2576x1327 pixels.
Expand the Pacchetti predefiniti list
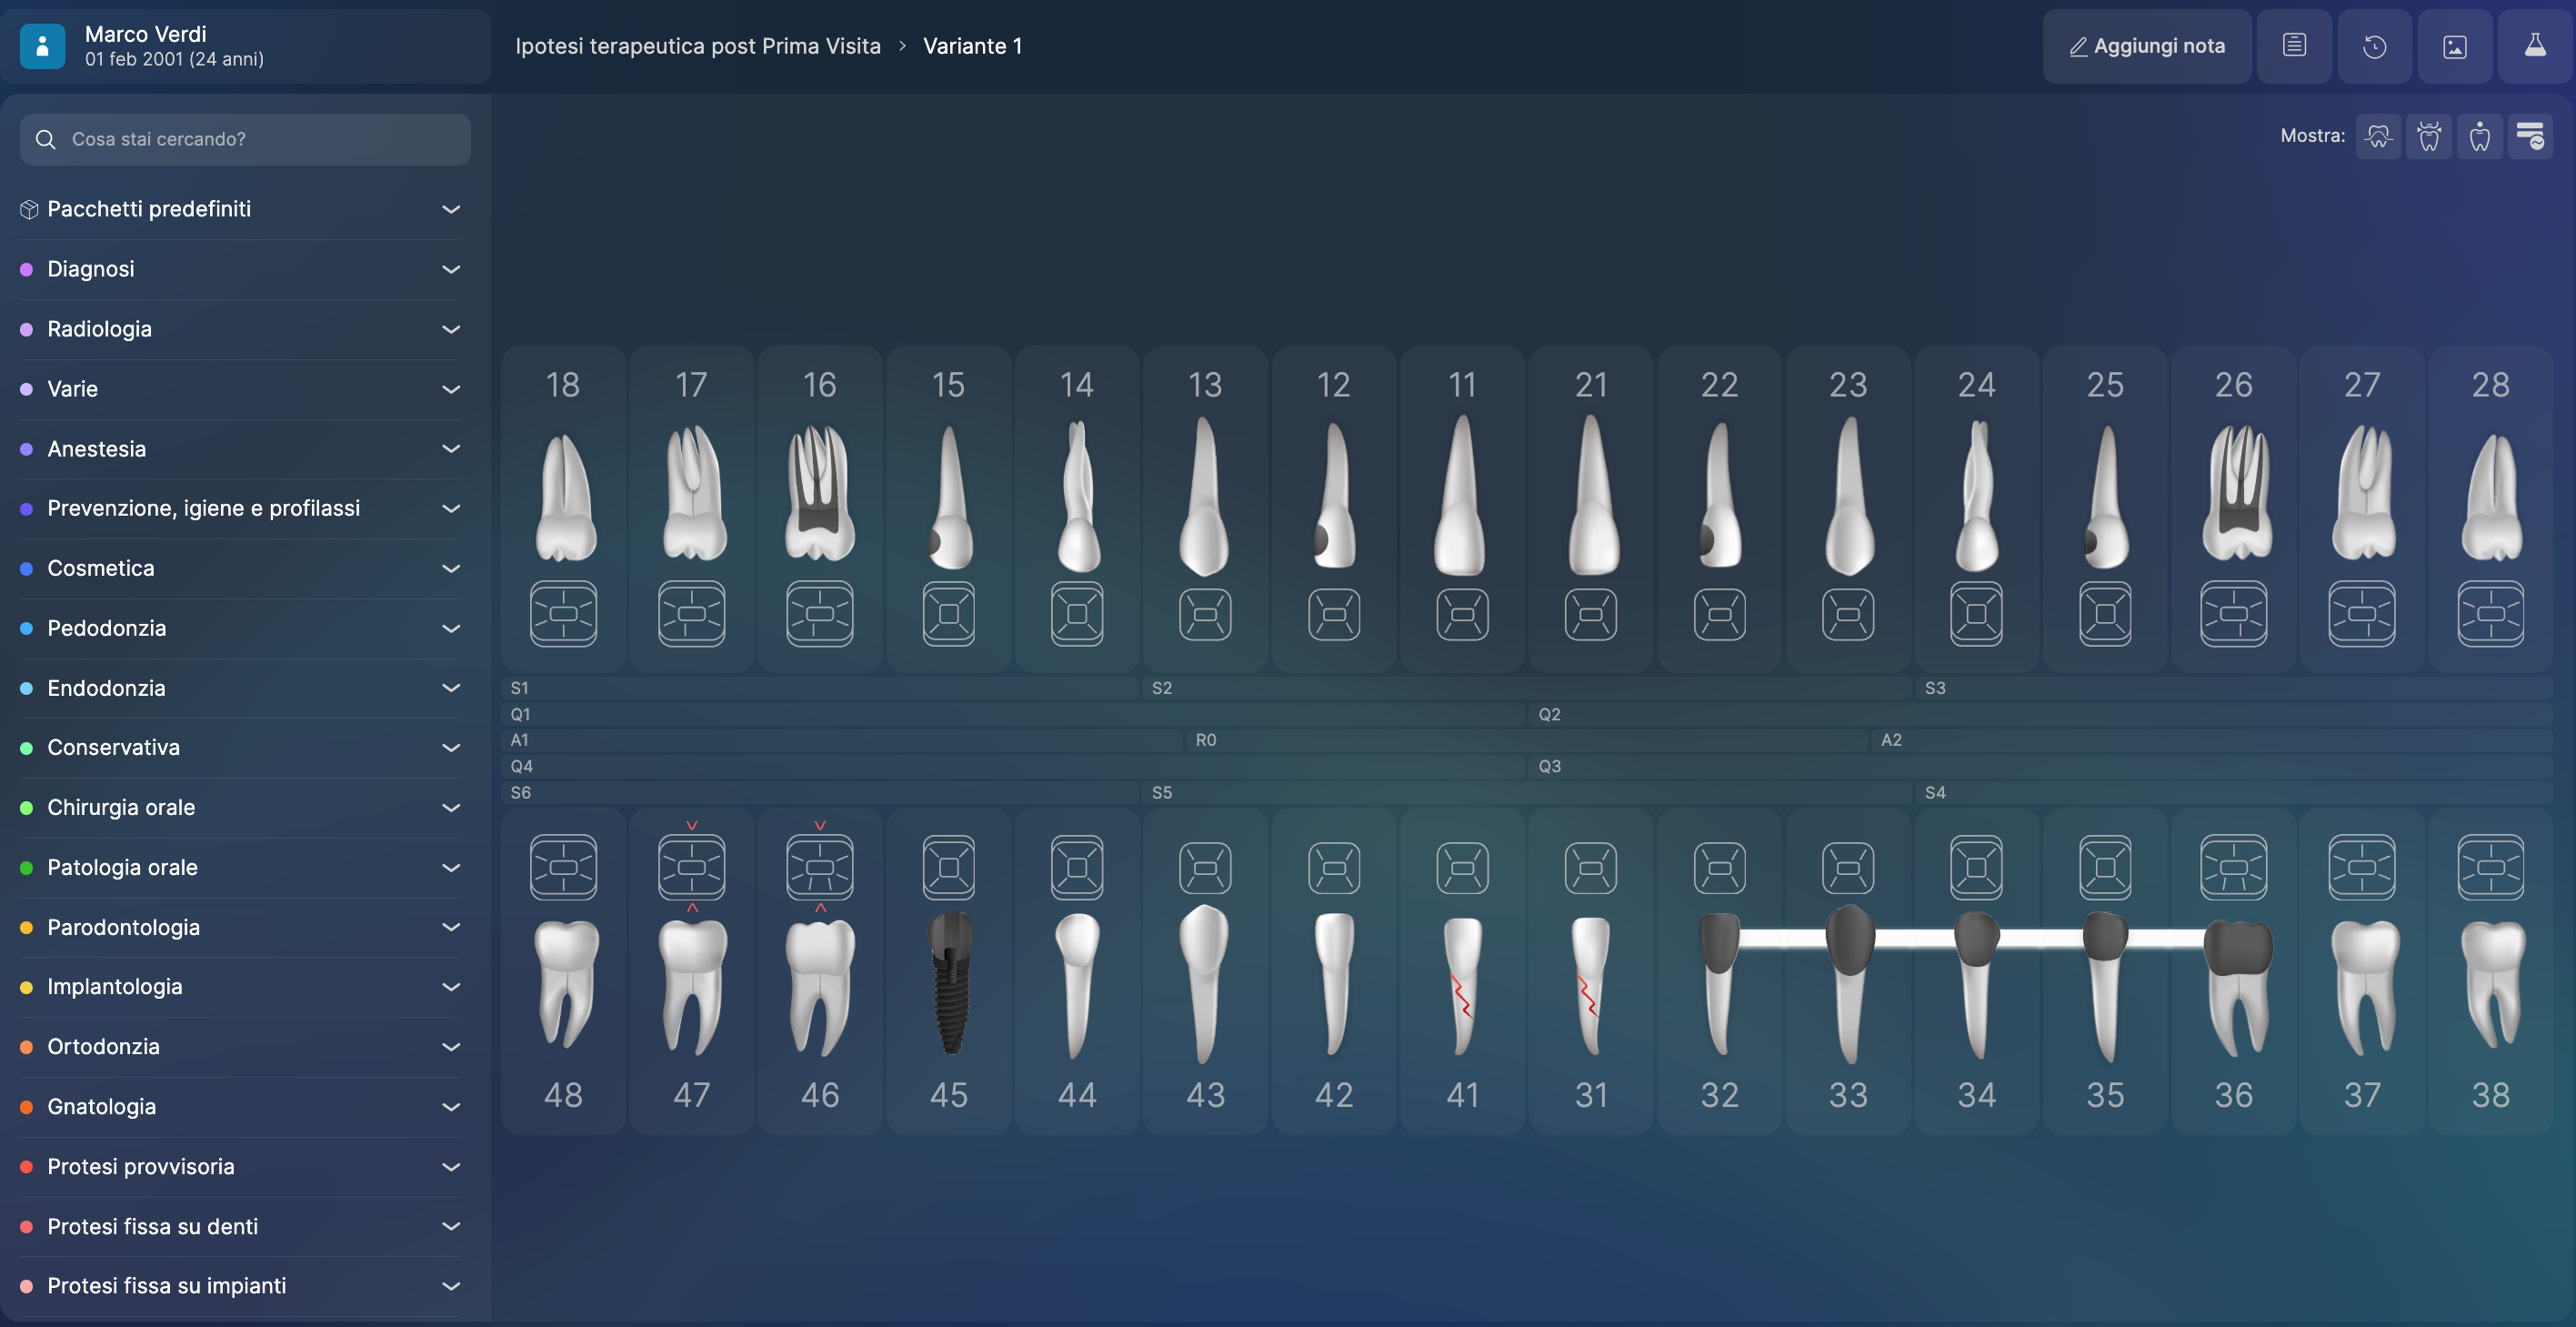240,209
